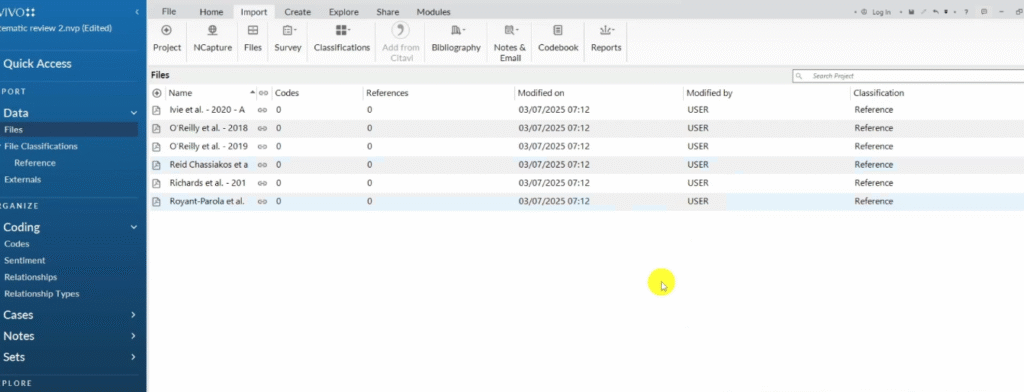Click the feedback chat bubble icon

click(984, 12)
